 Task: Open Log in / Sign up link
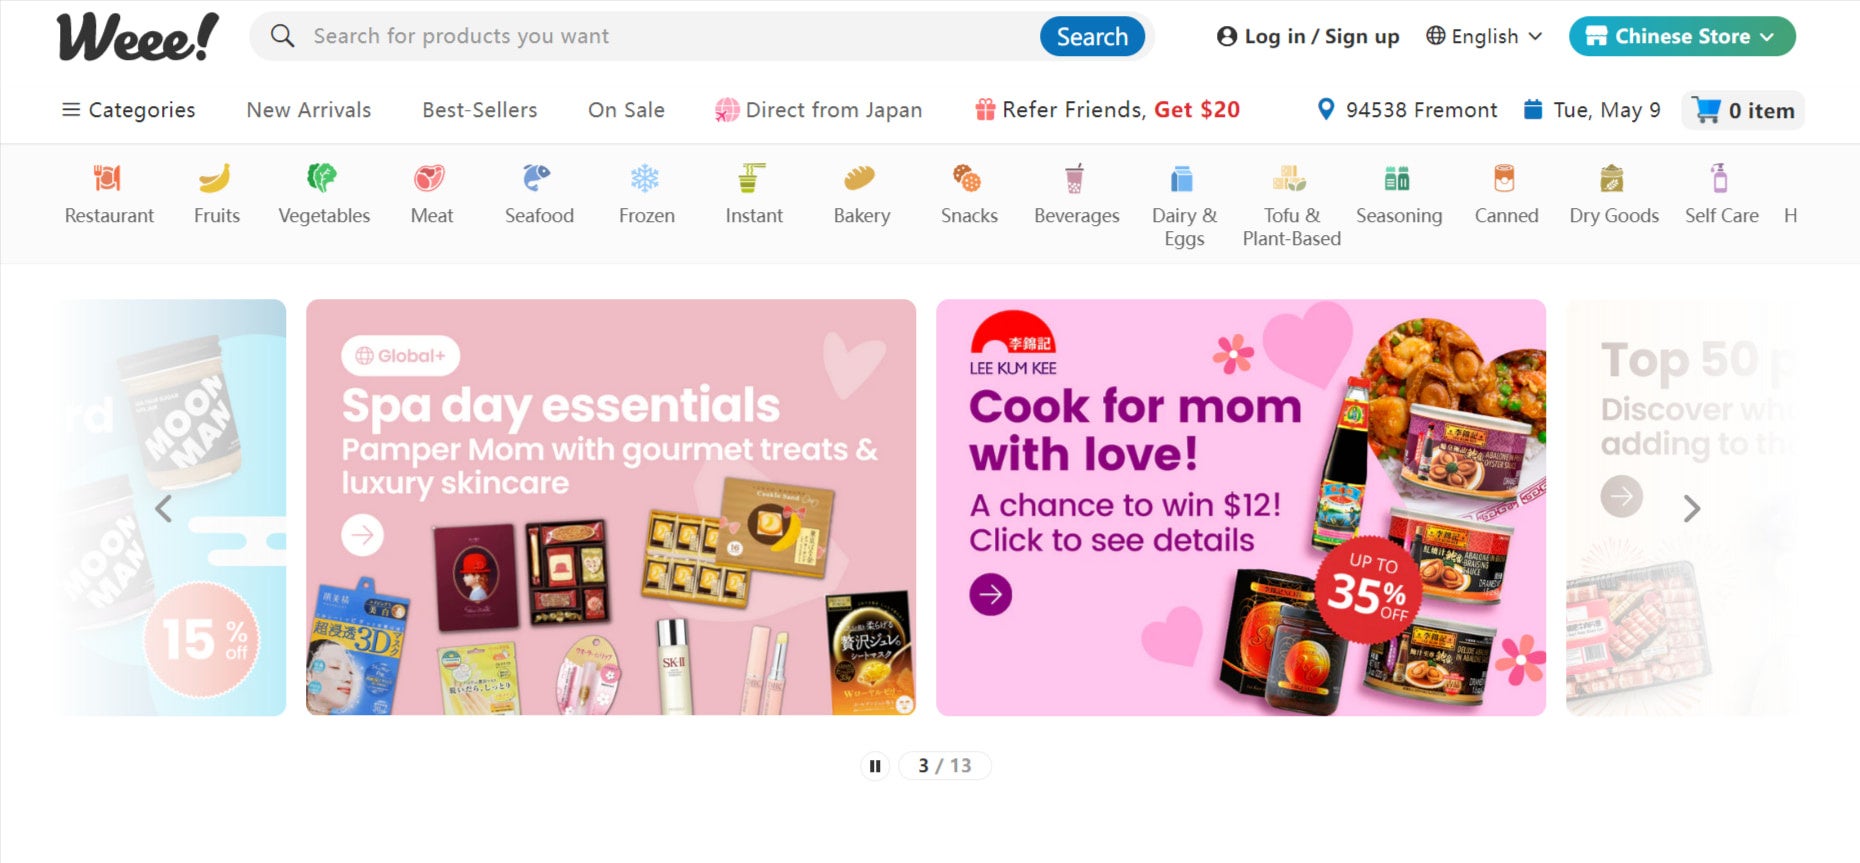tap(1308, 37)
